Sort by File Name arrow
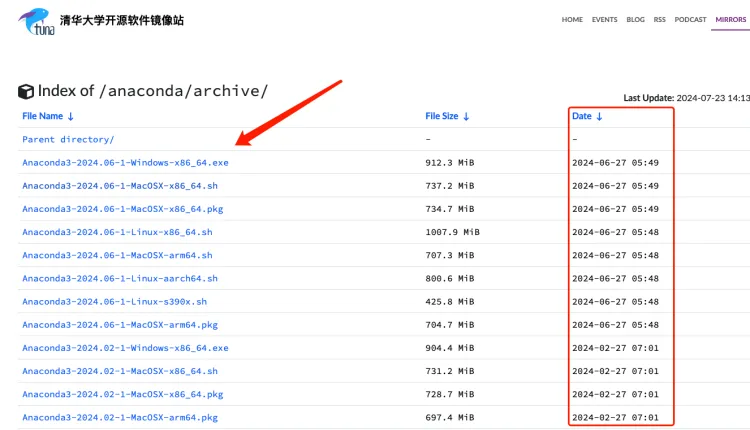Screen dimensions: 750x430 [x=71, y=116]
